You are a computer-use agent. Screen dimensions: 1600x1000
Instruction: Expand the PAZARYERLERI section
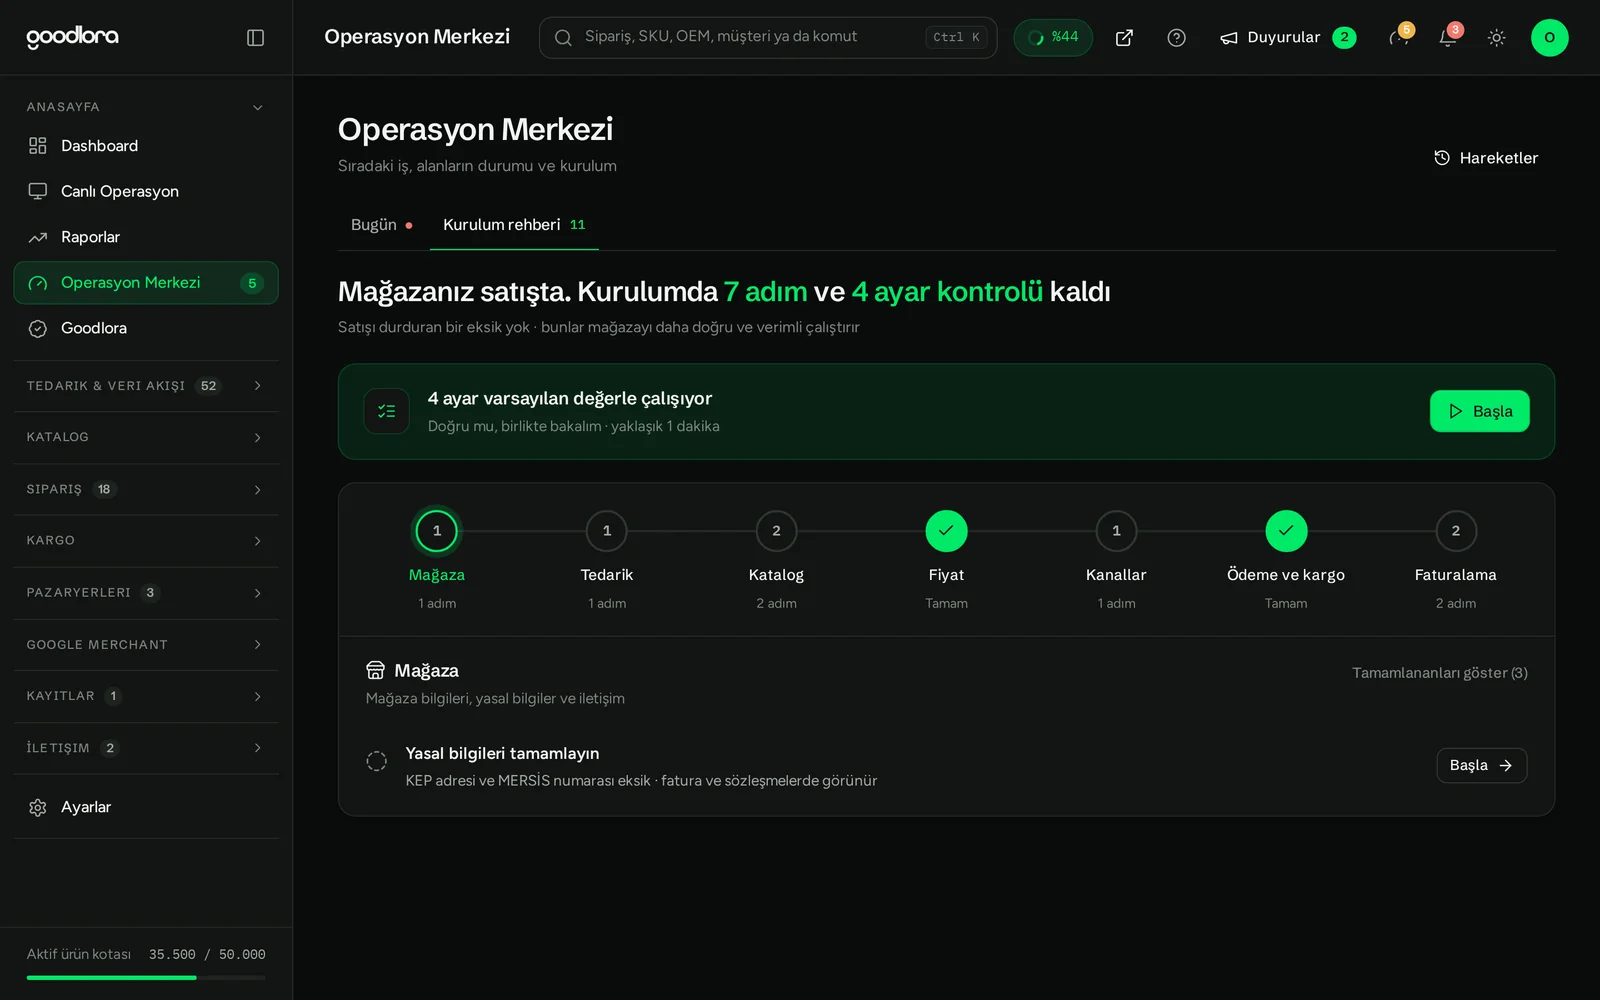[146, 593]
